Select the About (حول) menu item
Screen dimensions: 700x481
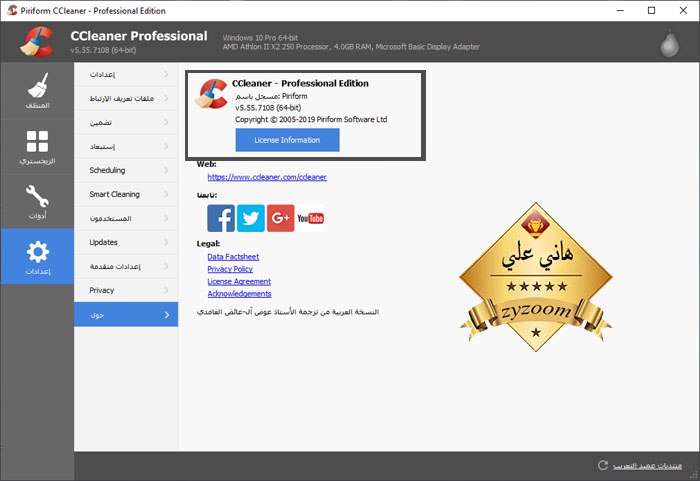point(126,314)
